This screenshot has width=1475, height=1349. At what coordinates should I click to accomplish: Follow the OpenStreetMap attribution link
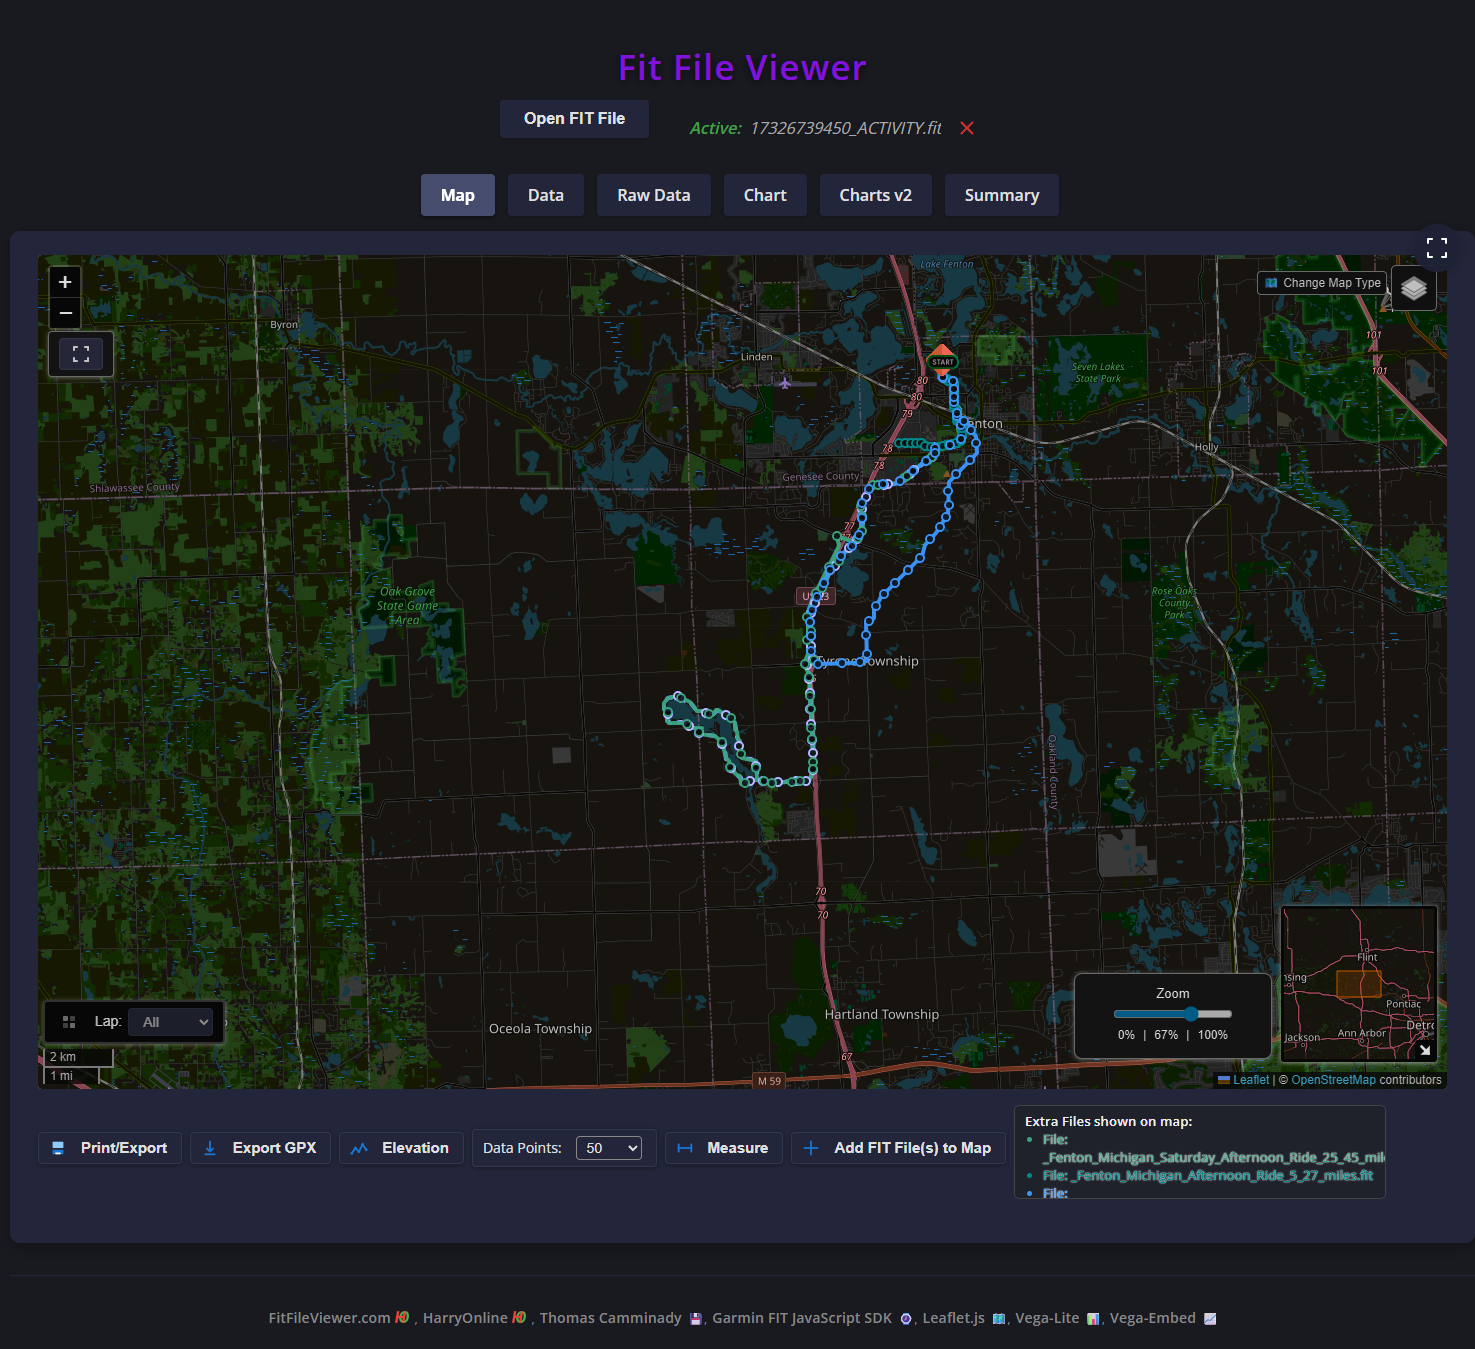(1332, 1080)
